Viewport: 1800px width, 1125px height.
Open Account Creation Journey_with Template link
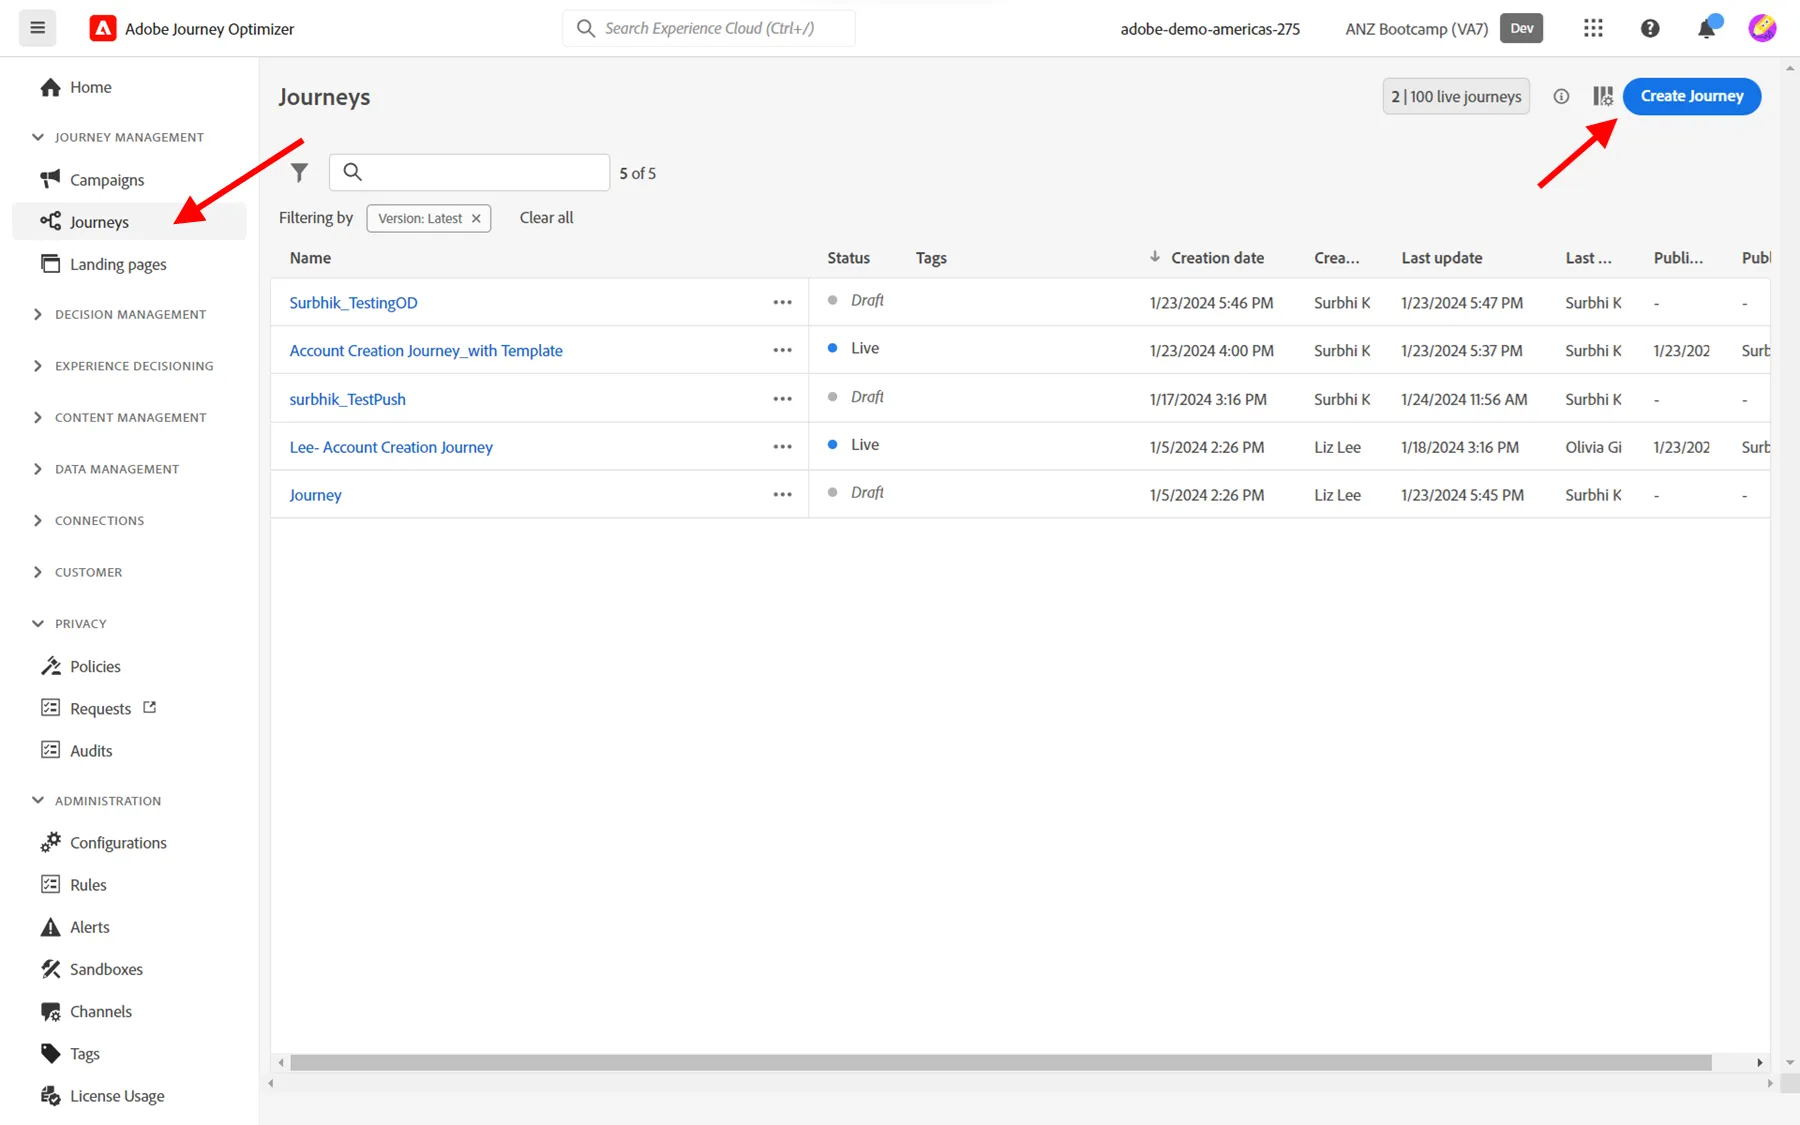tap(426, 350)
